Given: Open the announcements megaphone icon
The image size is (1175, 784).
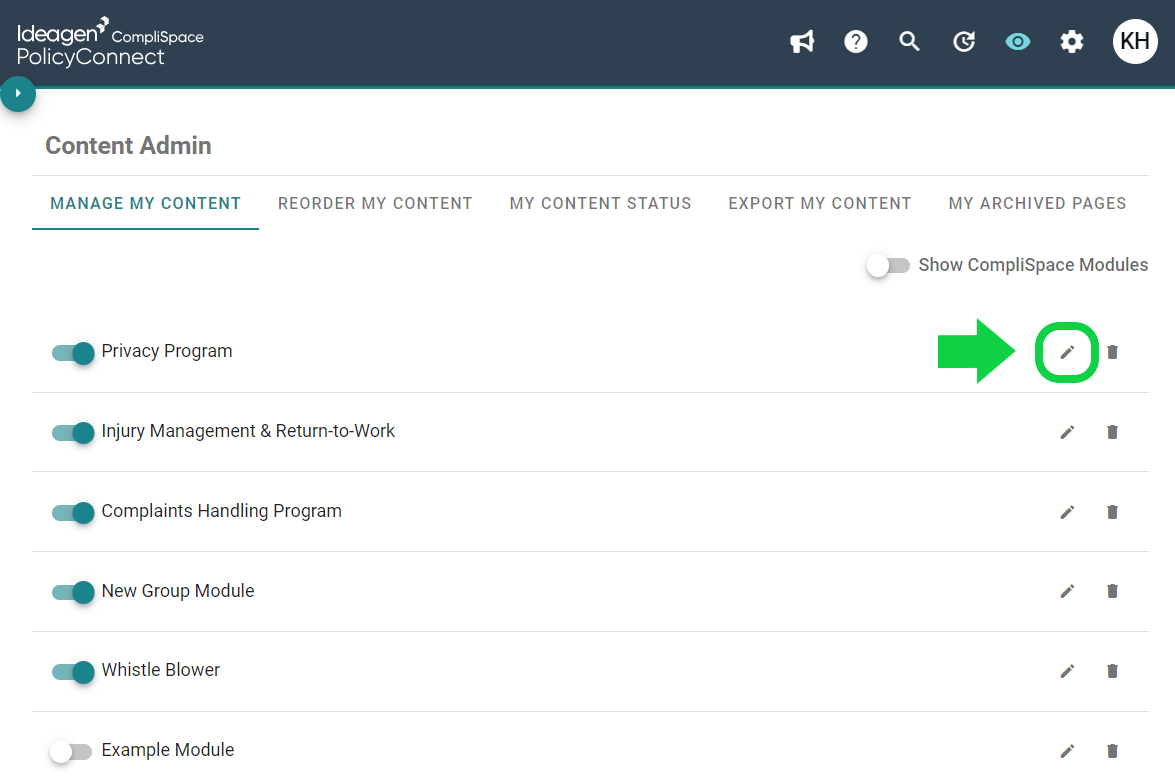Looking at the screenshot, I should click(802, 42).
